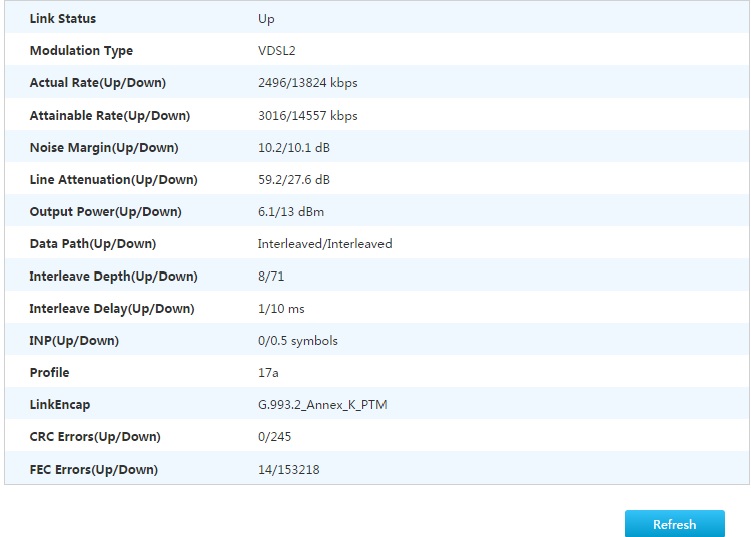Select the G.993.2_Annex_K_PTM LinkEncap value
751x537 pixels.
tap(322, 405)
